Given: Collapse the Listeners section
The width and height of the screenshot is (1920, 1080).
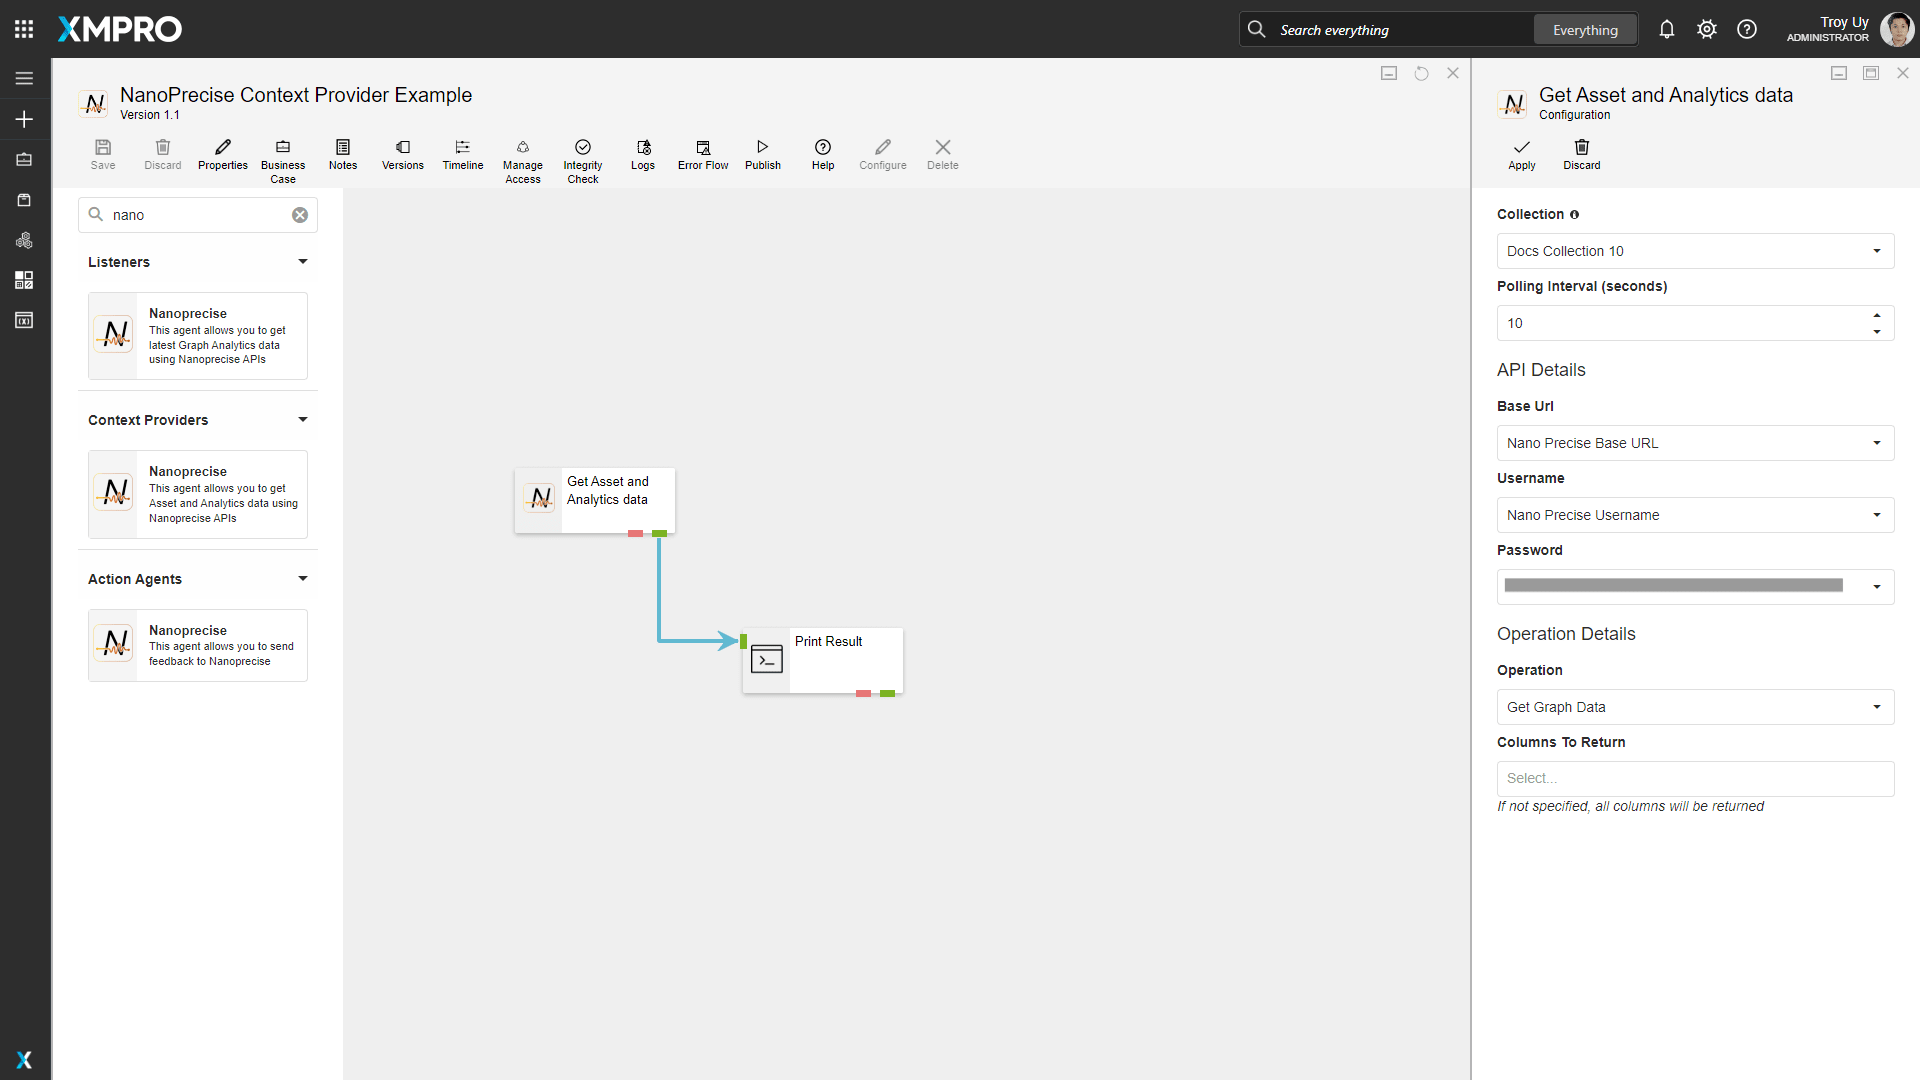Looking at the screenshot, I should pos(303,262).
